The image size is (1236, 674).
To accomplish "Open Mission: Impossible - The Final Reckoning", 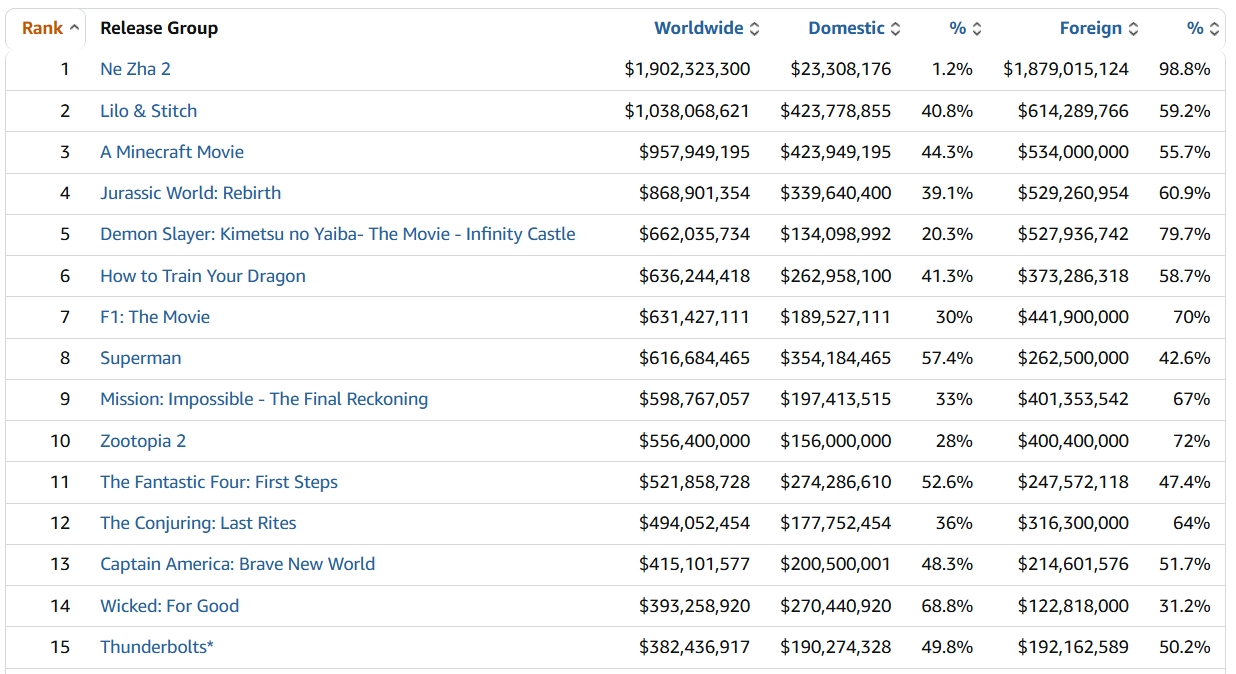I will 264,399.
